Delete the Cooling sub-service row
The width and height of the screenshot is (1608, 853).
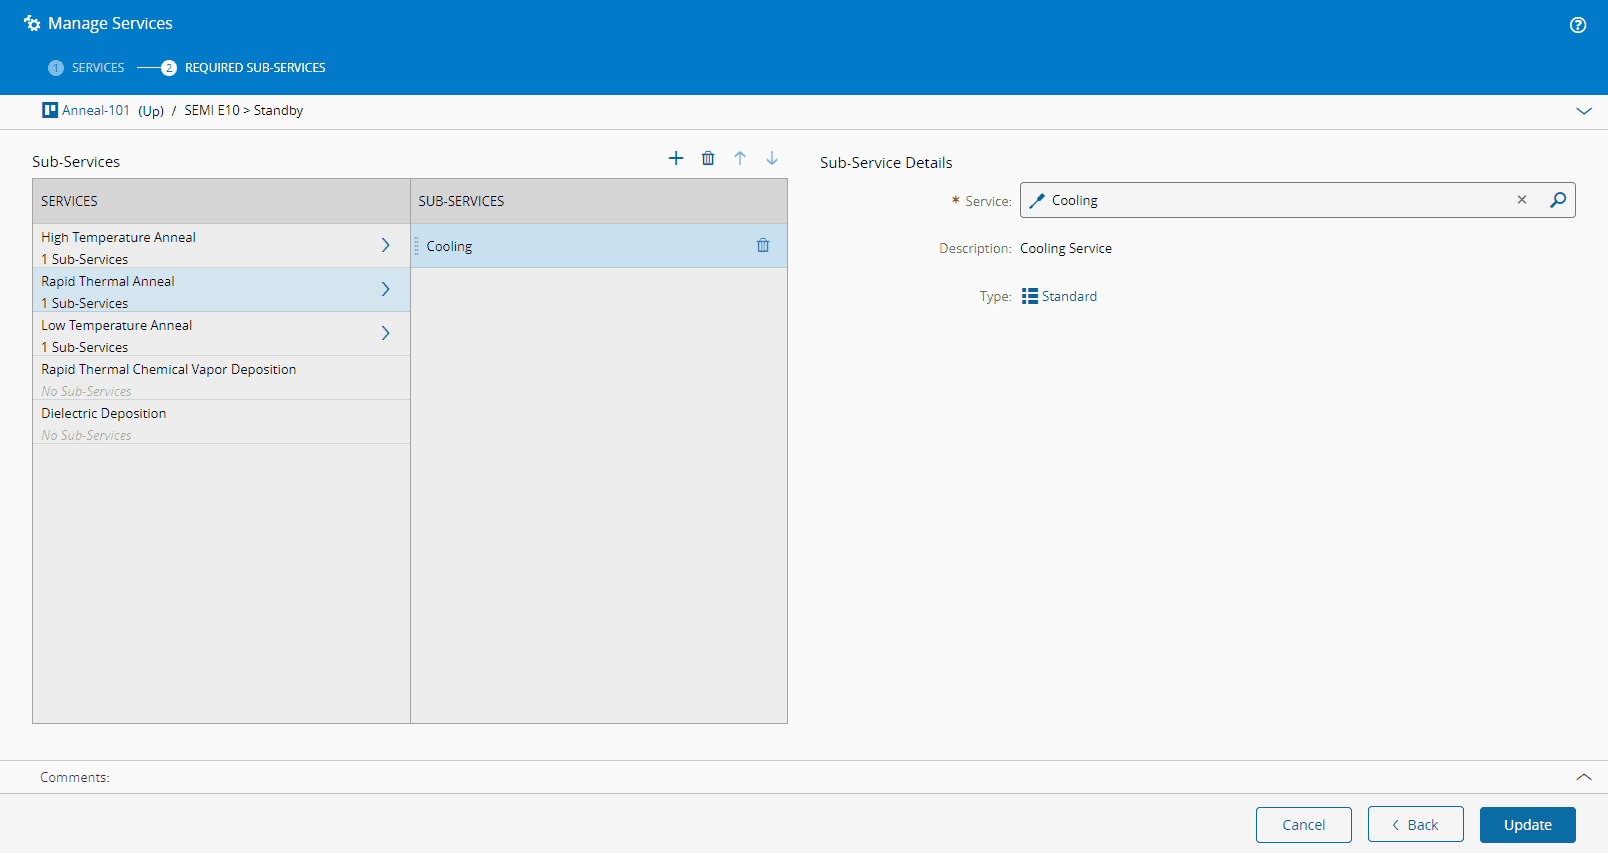click(x=763, y=246)
